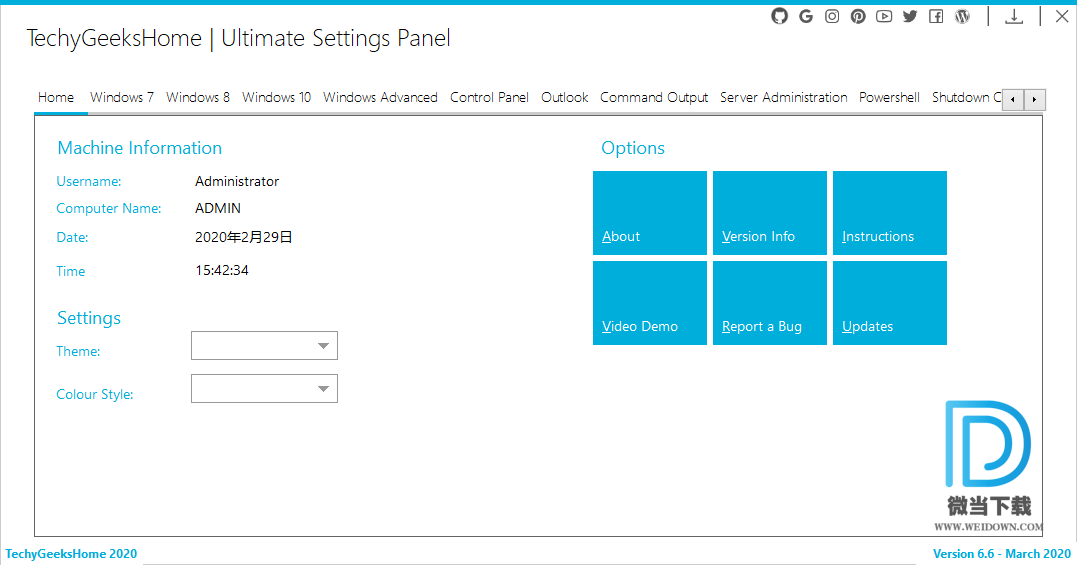The width and height of the screenshot is (1077, 565).
Task: Click the Google icon in title bar
Action: click(806, 16)
